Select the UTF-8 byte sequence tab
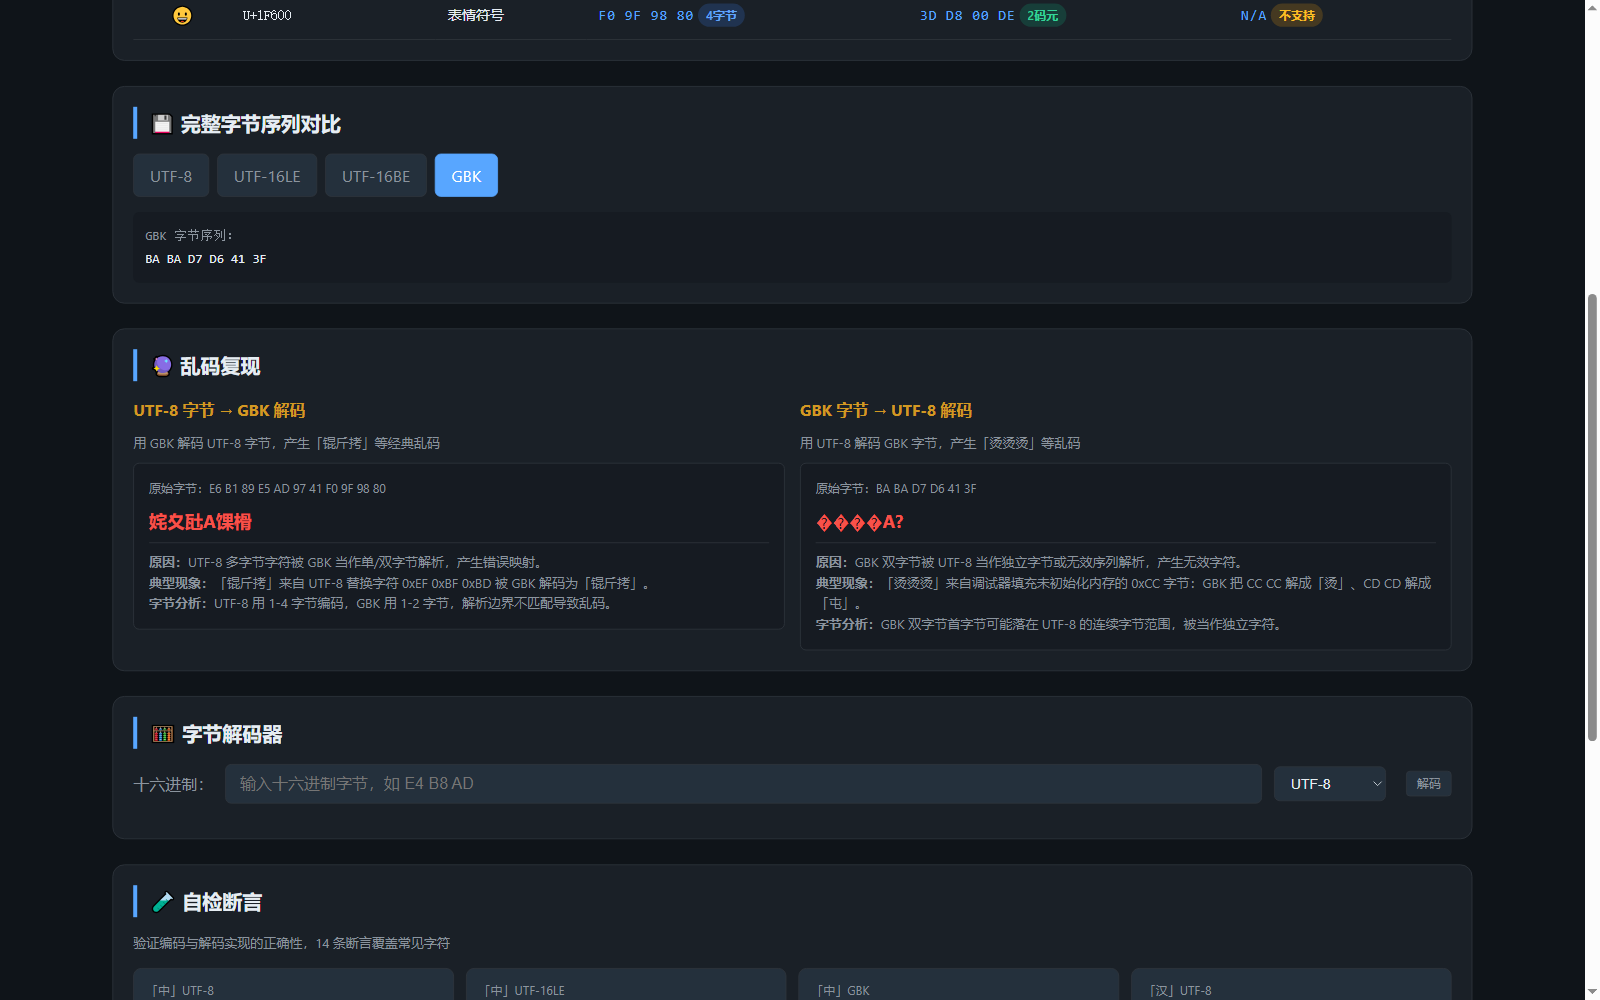1600x1000 pixels. coord(171,176)
